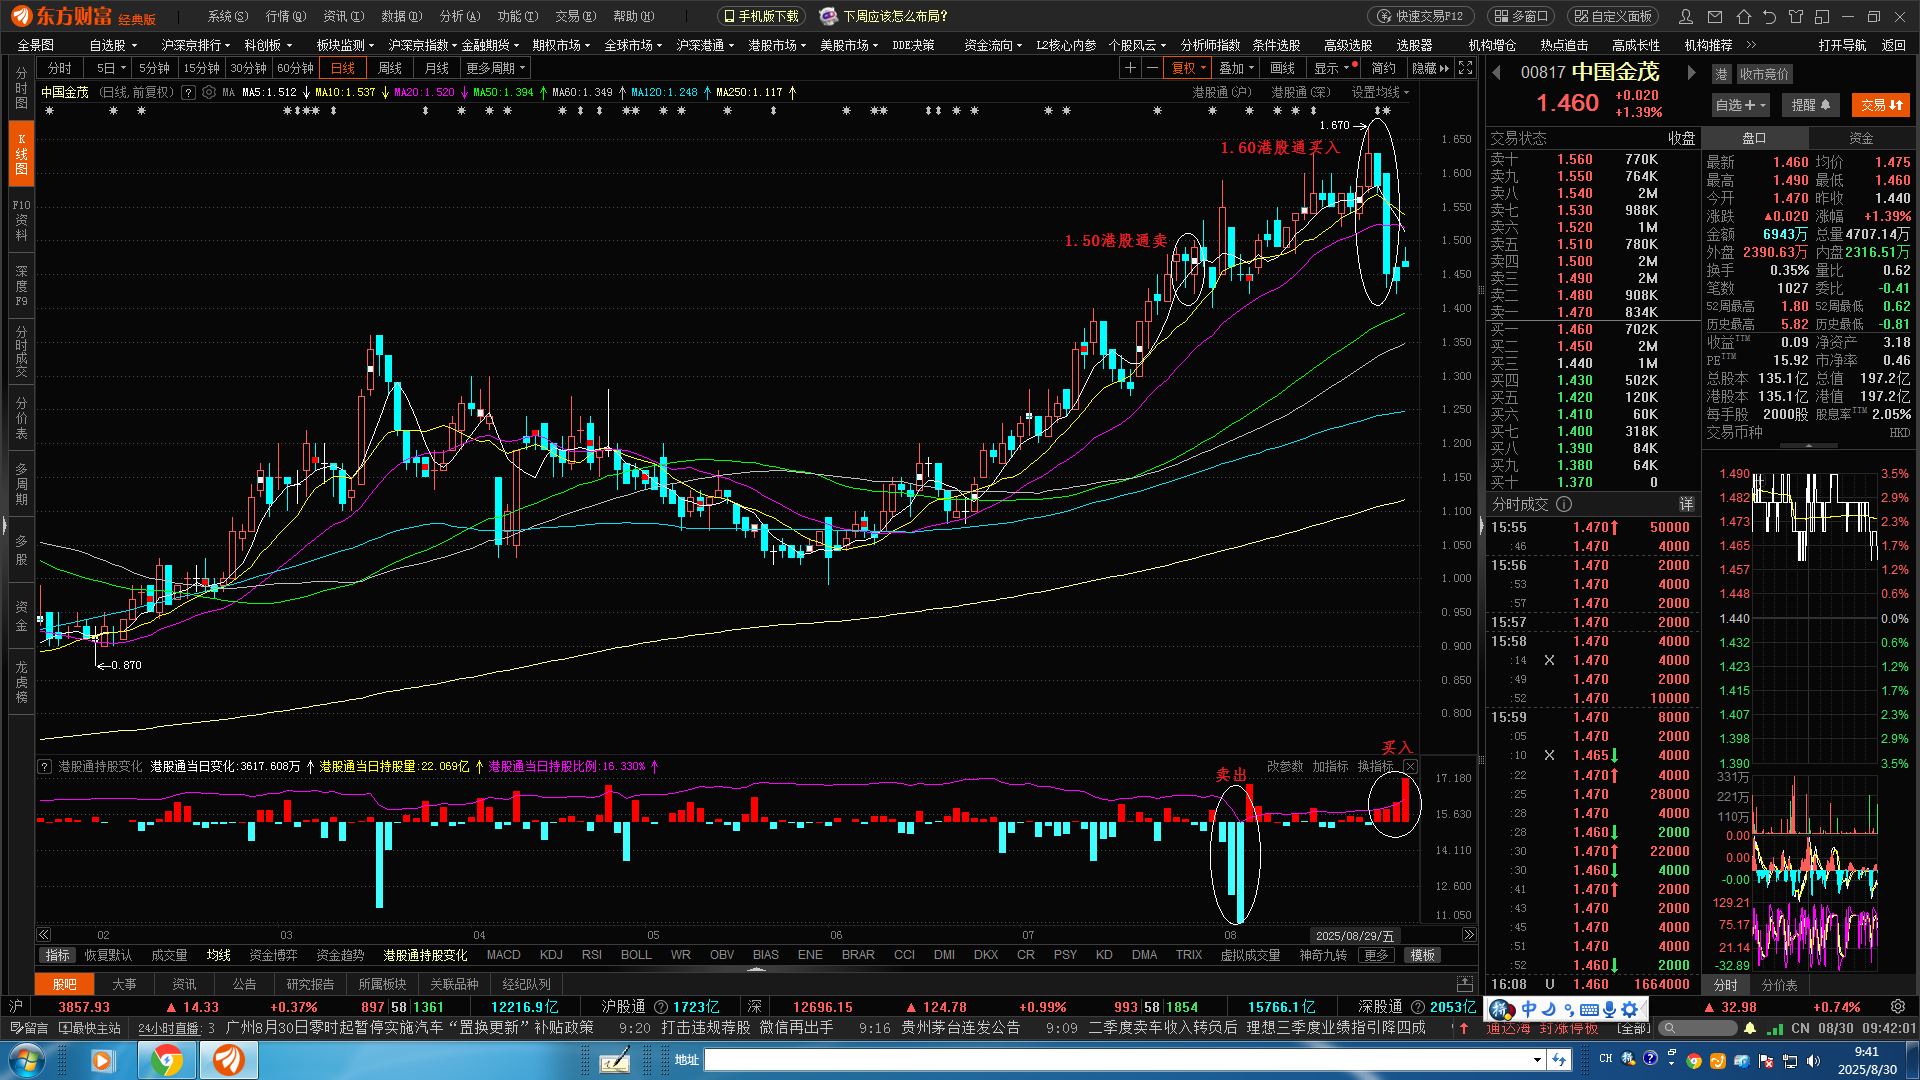This screenshot has width=1920, height=1080.
Task: Click 多窗口 multi-window button
Action: [x=1521, y=16]
